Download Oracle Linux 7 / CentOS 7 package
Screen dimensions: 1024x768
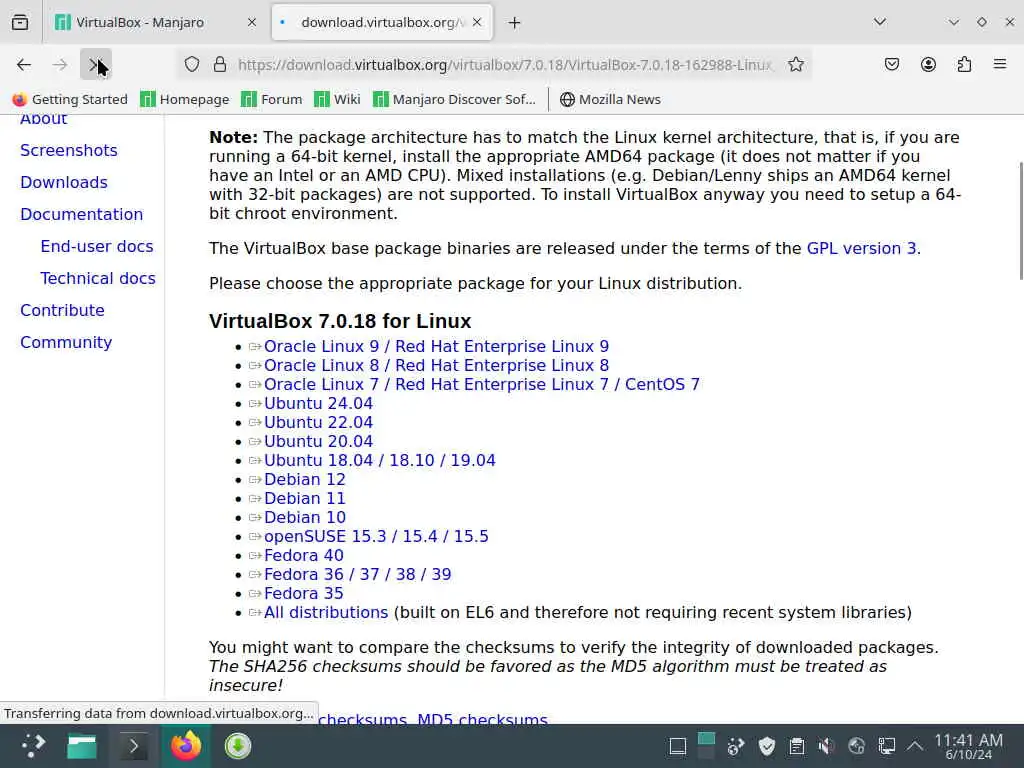click(x=482, y=384)
